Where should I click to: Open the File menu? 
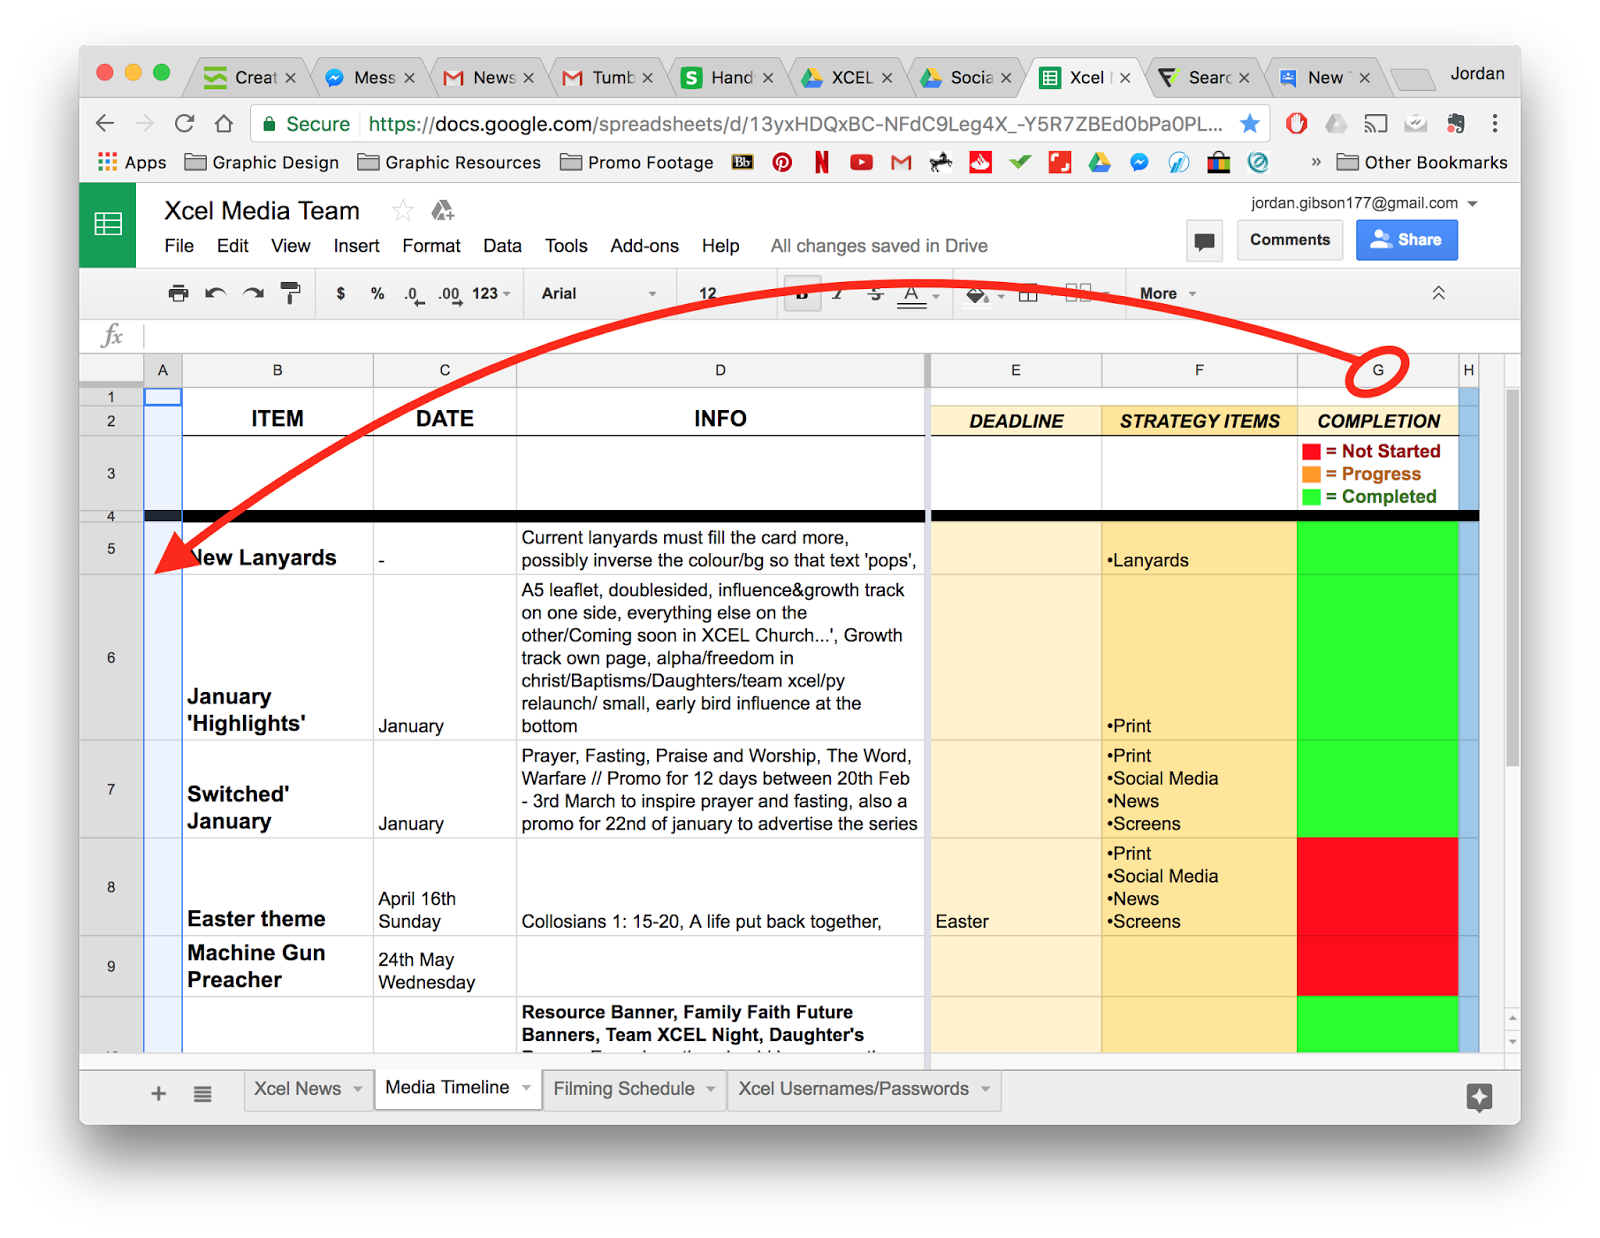click(x=179, y=246)
